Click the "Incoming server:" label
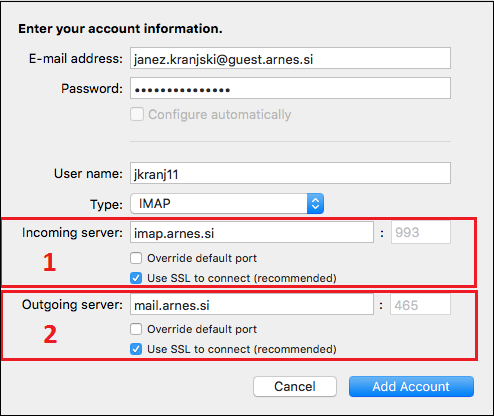Viewport: 494px width, 416px height. click(x=72, y=233)
